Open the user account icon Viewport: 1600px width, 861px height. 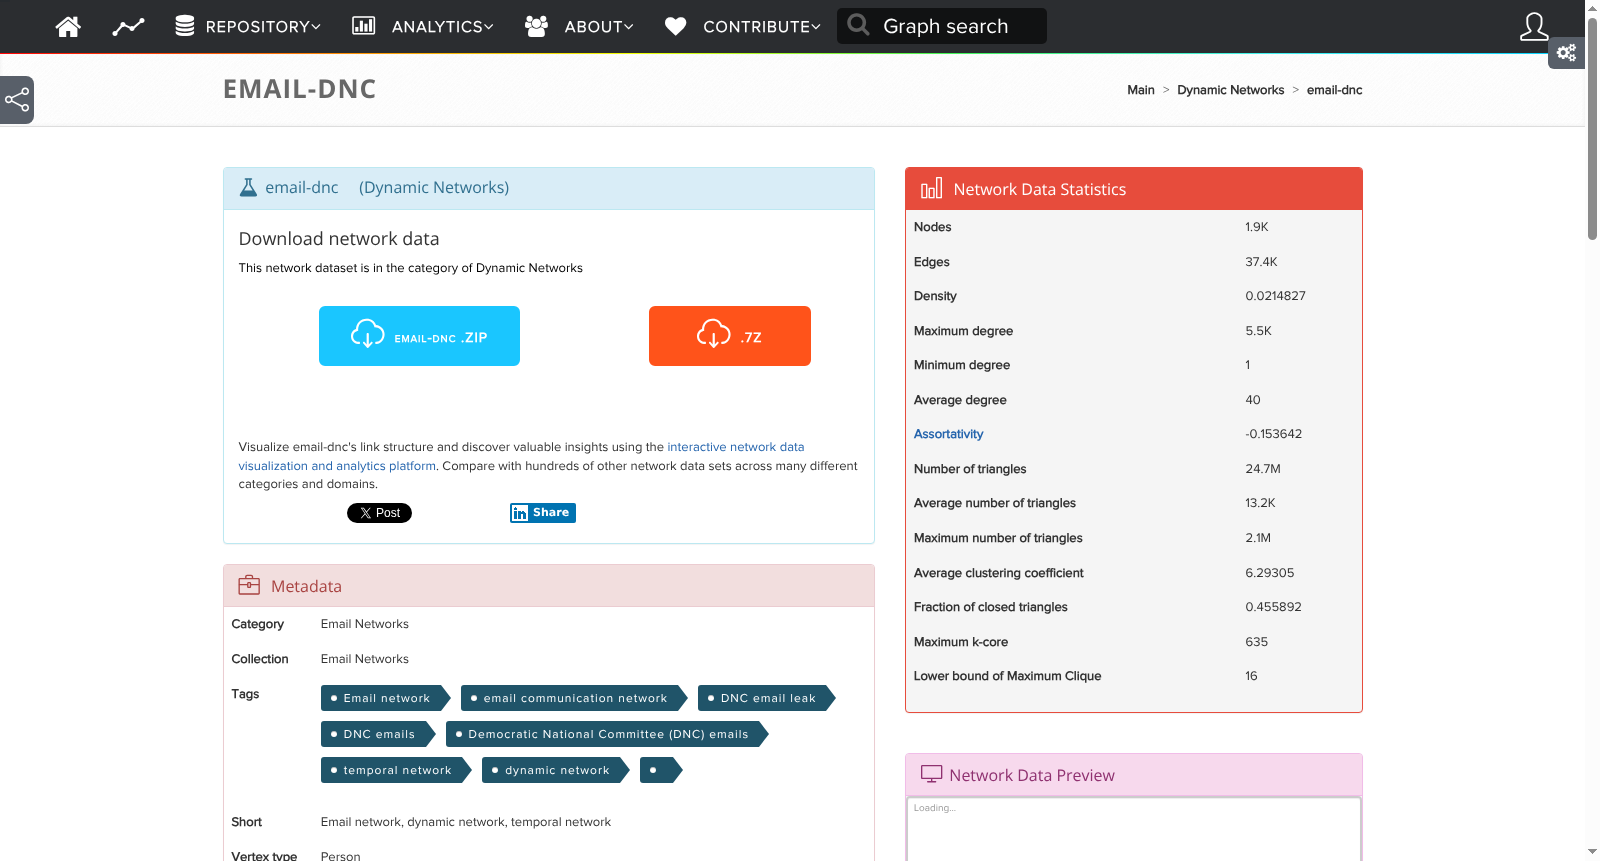tap(1534, 26)
